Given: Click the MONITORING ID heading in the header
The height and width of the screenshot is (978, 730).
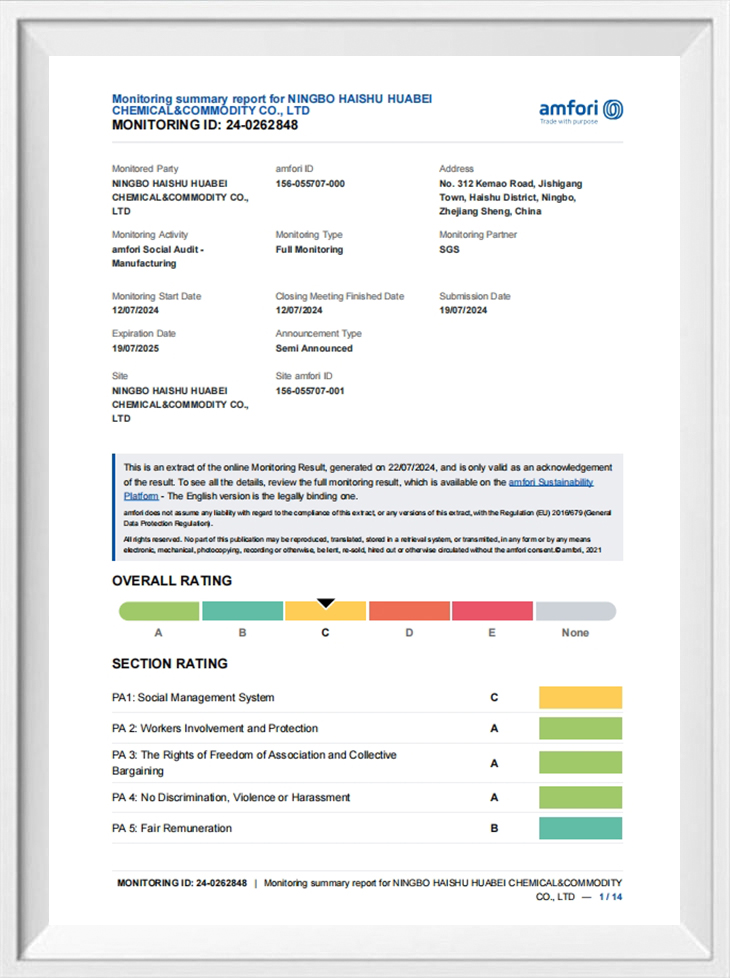Looking at the screenshot, I should click(204, 126).
